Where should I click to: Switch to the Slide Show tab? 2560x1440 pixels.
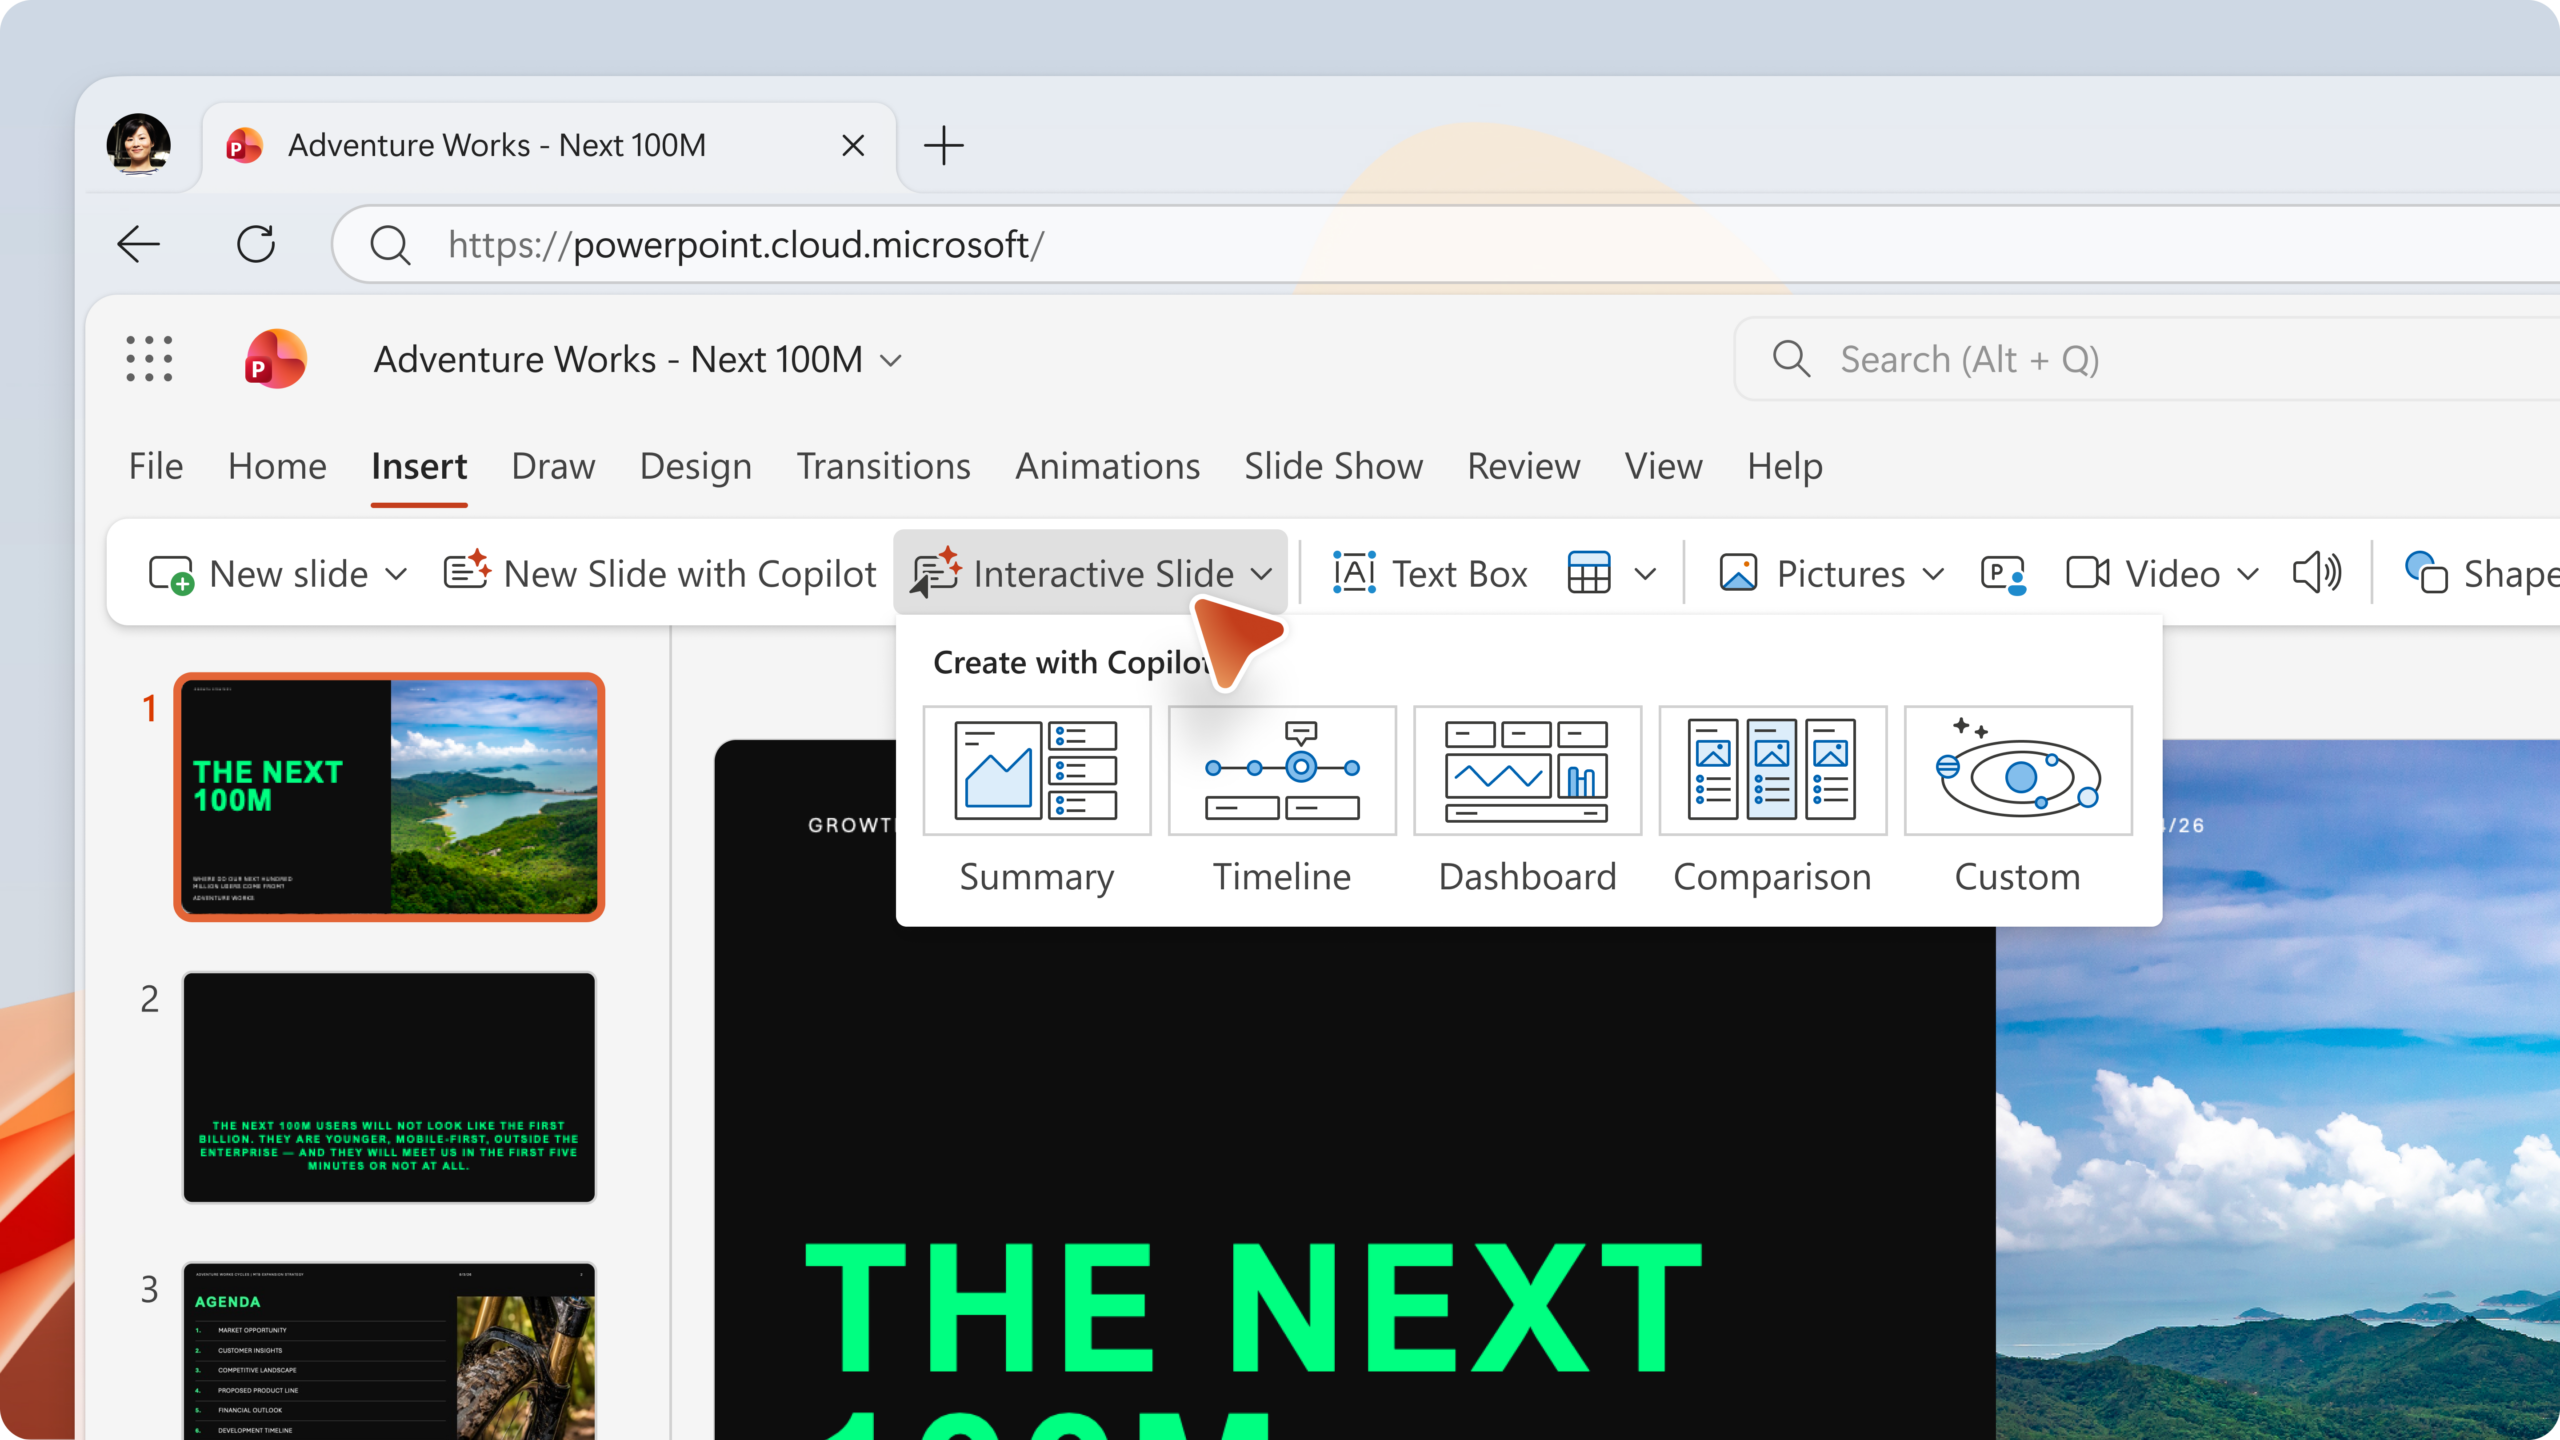point(1333,466)
